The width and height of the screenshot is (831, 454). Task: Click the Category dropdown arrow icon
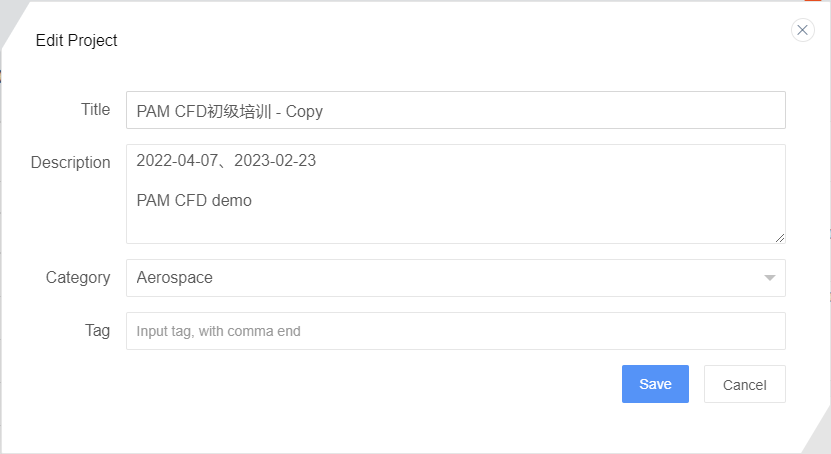(x=770, y=278)
